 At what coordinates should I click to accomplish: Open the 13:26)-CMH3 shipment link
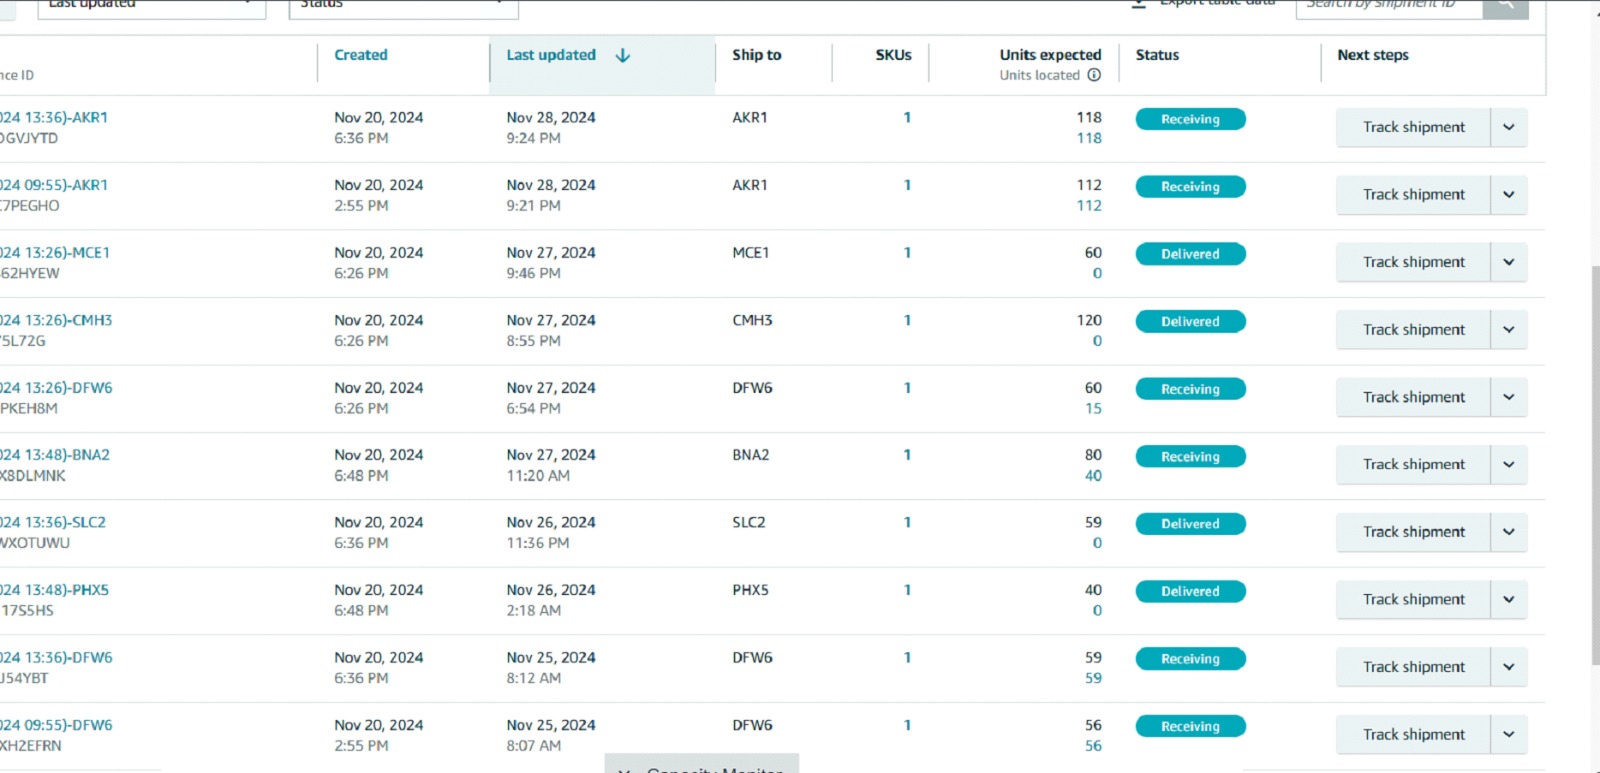56,320
